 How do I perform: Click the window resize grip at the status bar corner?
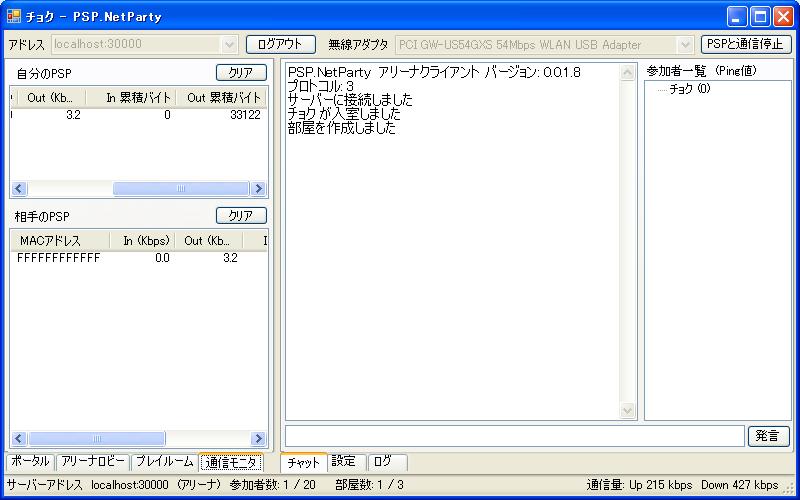pyautogui.click(x=790, y=488)
